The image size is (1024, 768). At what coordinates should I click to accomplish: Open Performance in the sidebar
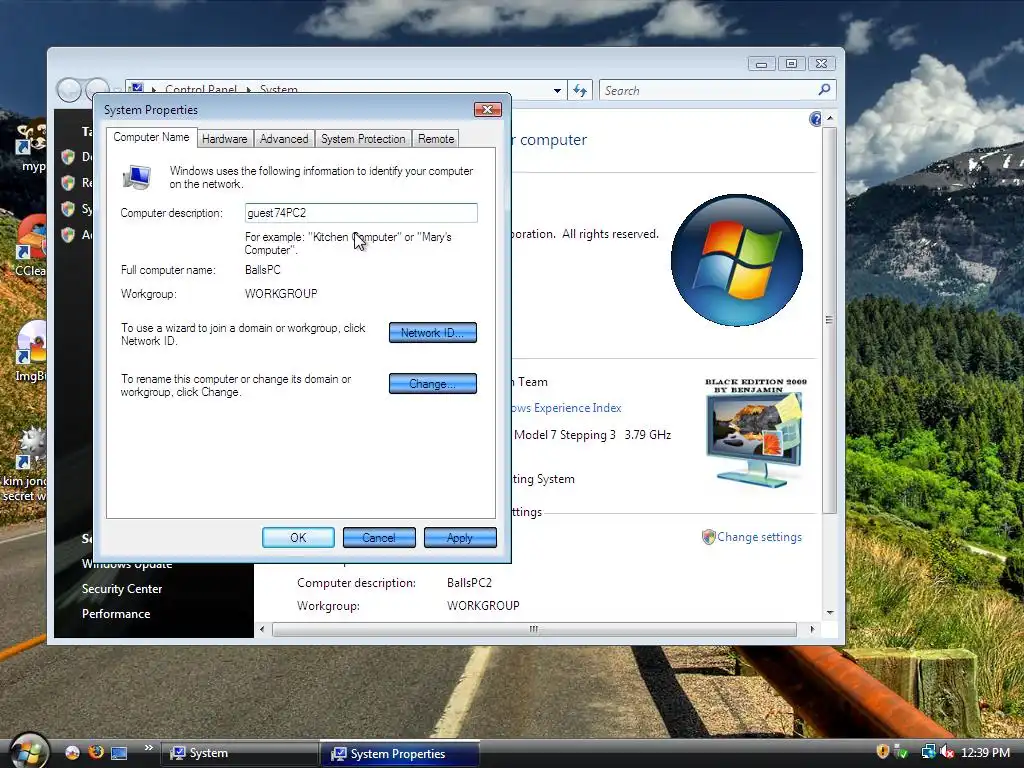(116, 614)
